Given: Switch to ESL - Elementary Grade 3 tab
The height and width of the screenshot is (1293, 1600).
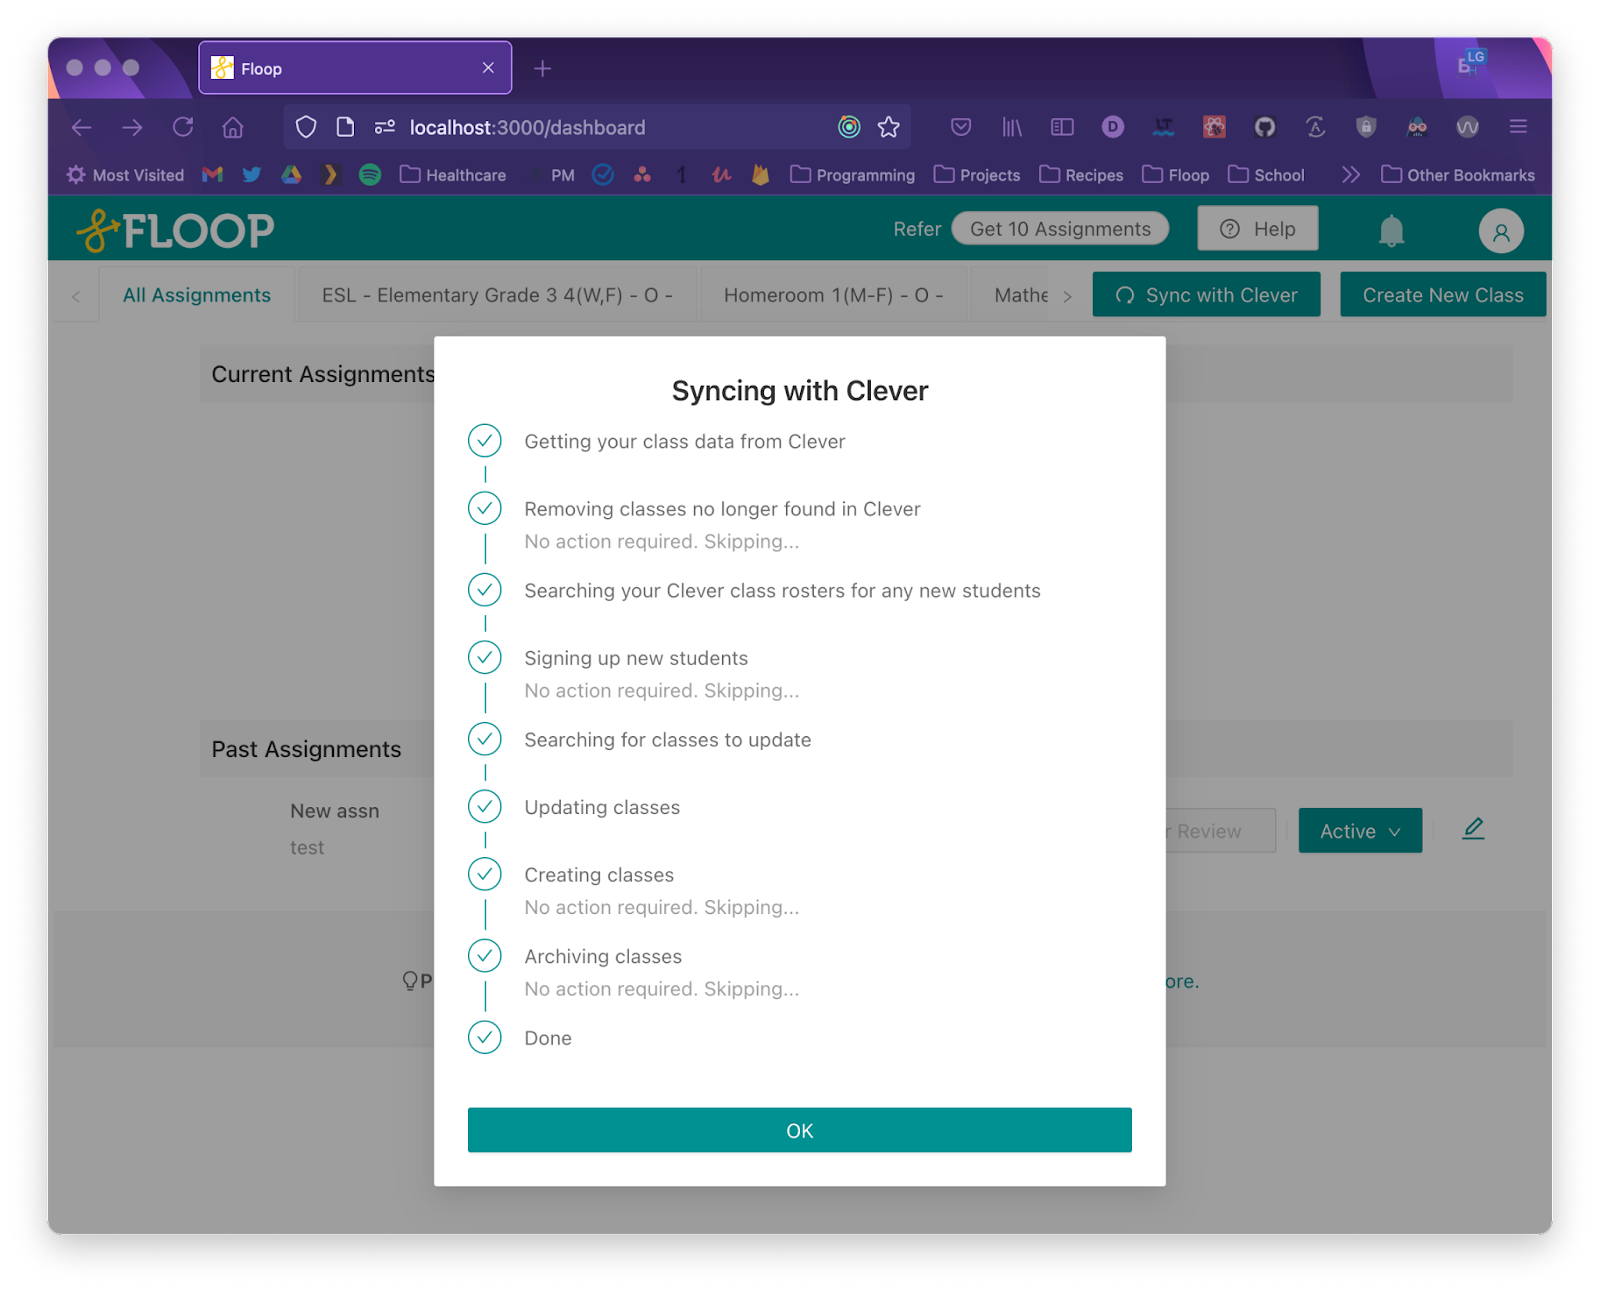Looking at the screenshot, I should point(497,295).
